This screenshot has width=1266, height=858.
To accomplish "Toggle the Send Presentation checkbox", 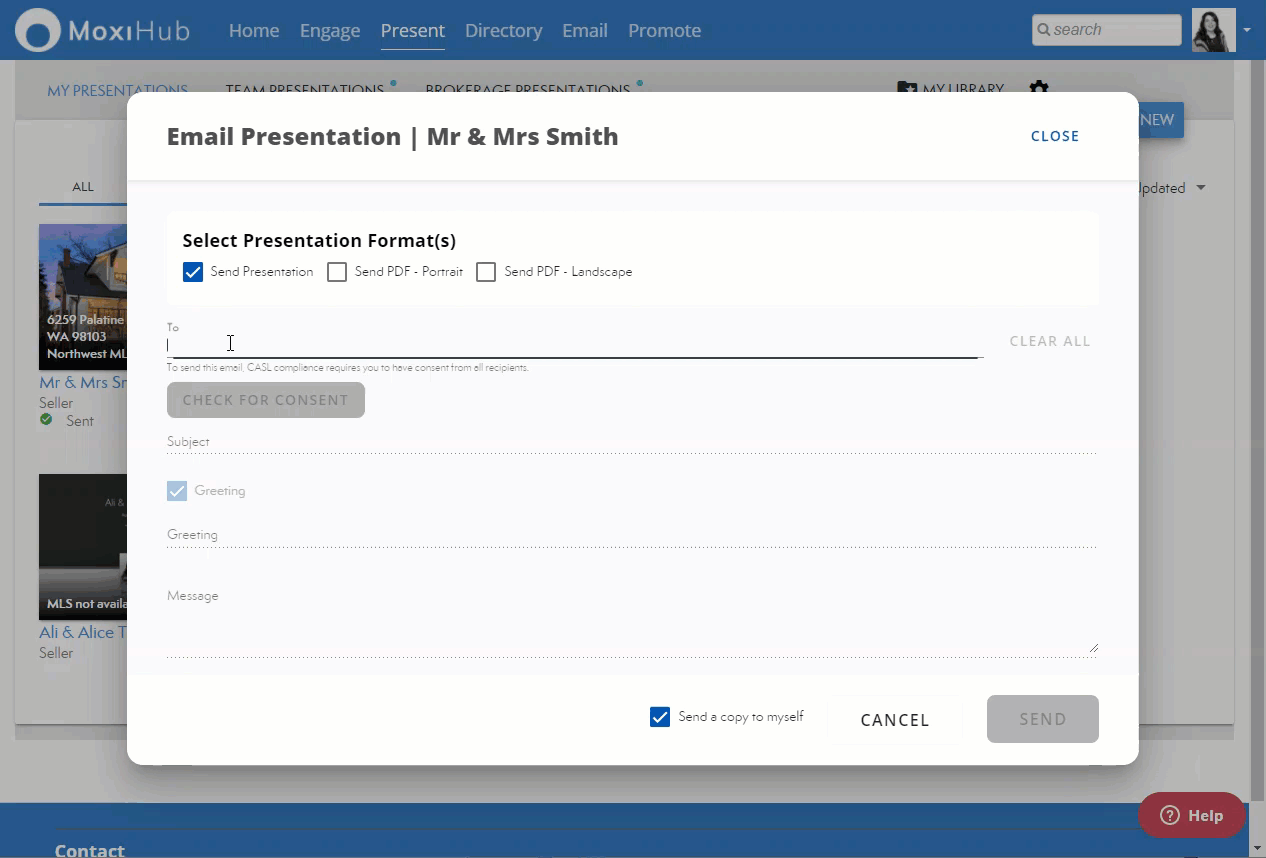I will pyautogui.click(x=193, y=272).
